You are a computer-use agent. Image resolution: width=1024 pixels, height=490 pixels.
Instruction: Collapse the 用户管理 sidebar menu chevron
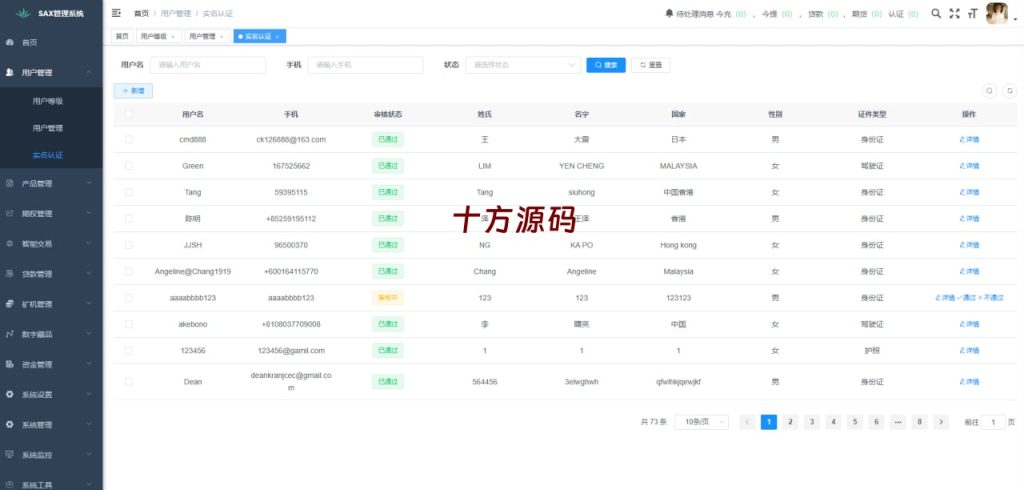89,73
